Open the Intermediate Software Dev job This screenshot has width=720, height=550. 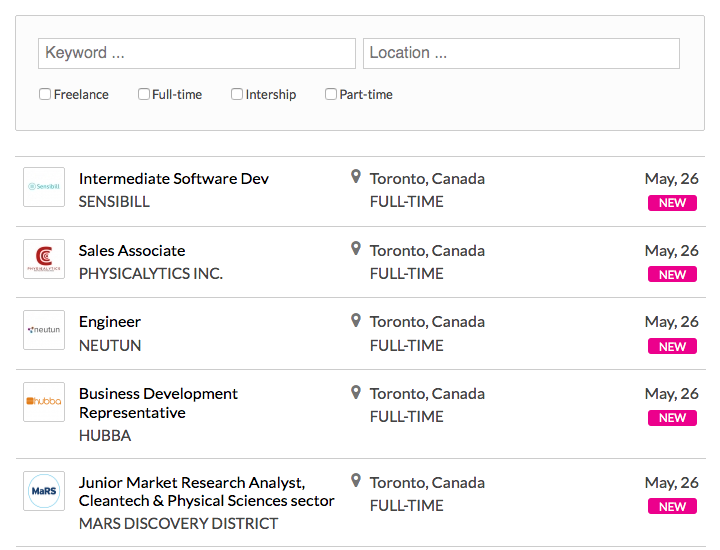[174, 179]
